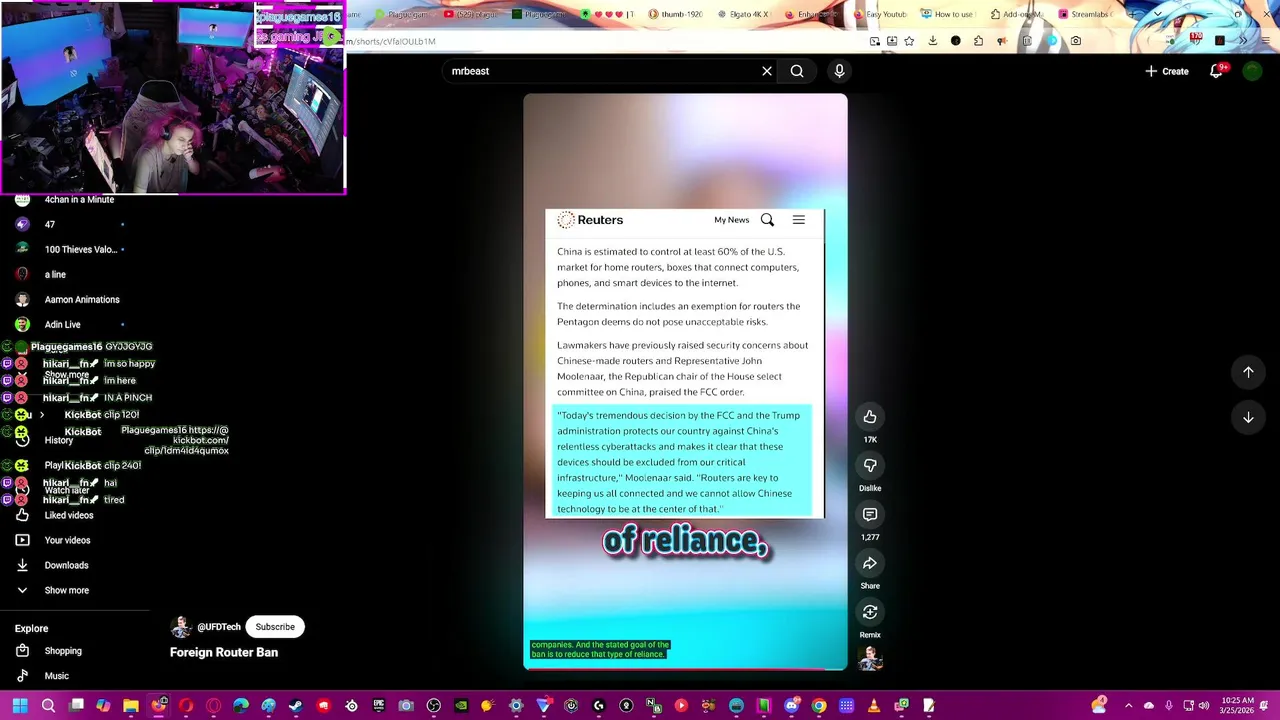Viewport: 1280px width, 720px height.
Task: Switch to the Add-ons browser tab
Action: (1015, 14)
